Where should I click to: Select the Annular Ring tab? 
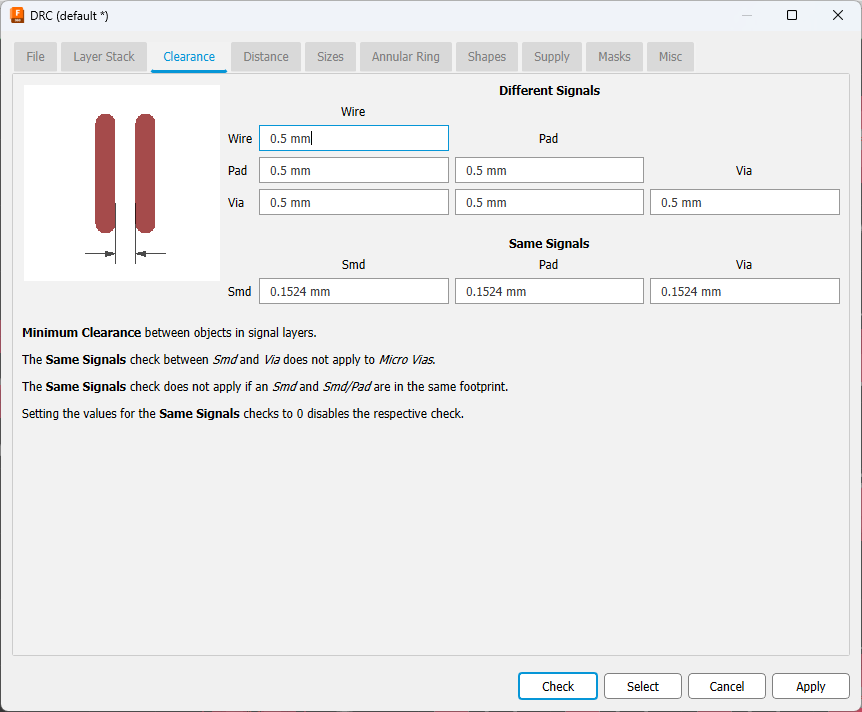[406, 57]
